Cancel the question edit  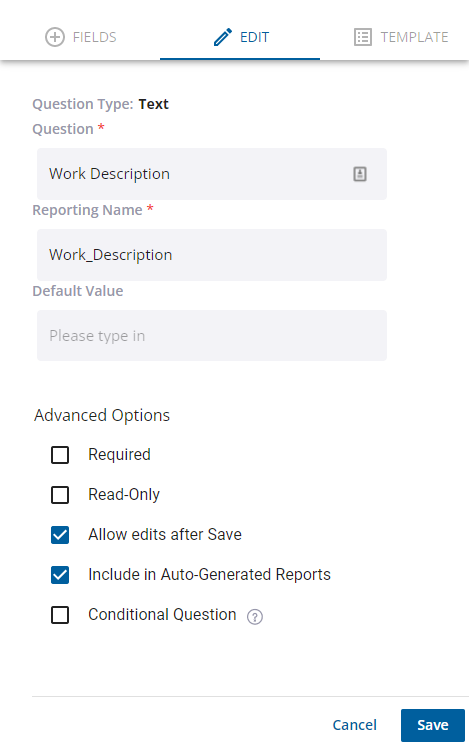coord(354,725)
